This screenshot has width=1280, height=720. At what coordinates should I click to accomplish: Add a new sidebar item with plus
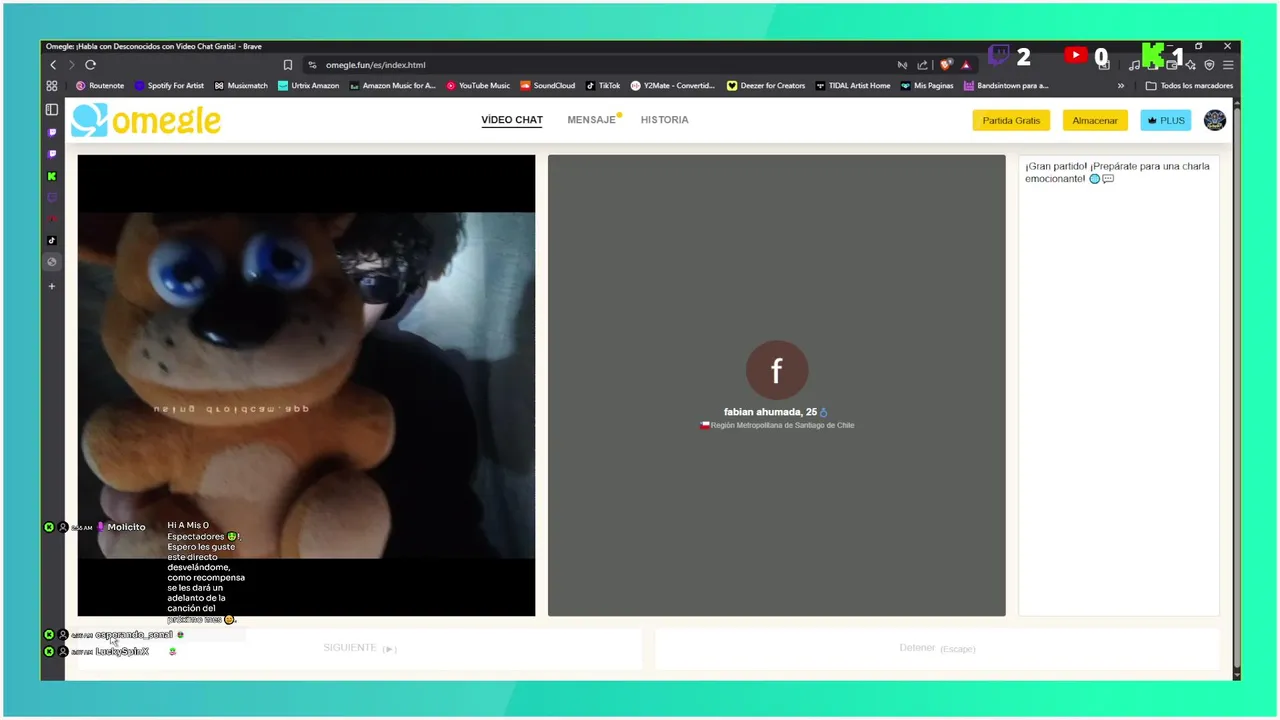coord(52,286)
